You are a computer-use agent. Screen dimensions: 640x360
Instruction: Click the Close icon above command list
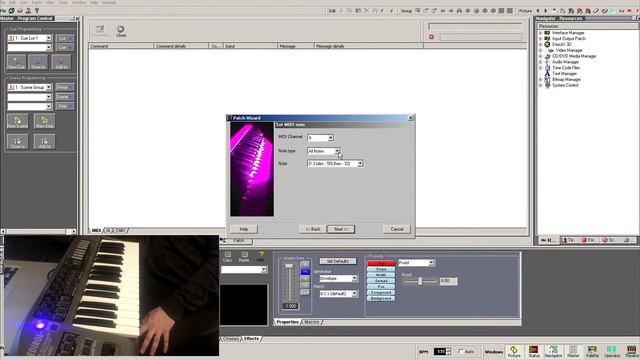(x=121, y=31)
